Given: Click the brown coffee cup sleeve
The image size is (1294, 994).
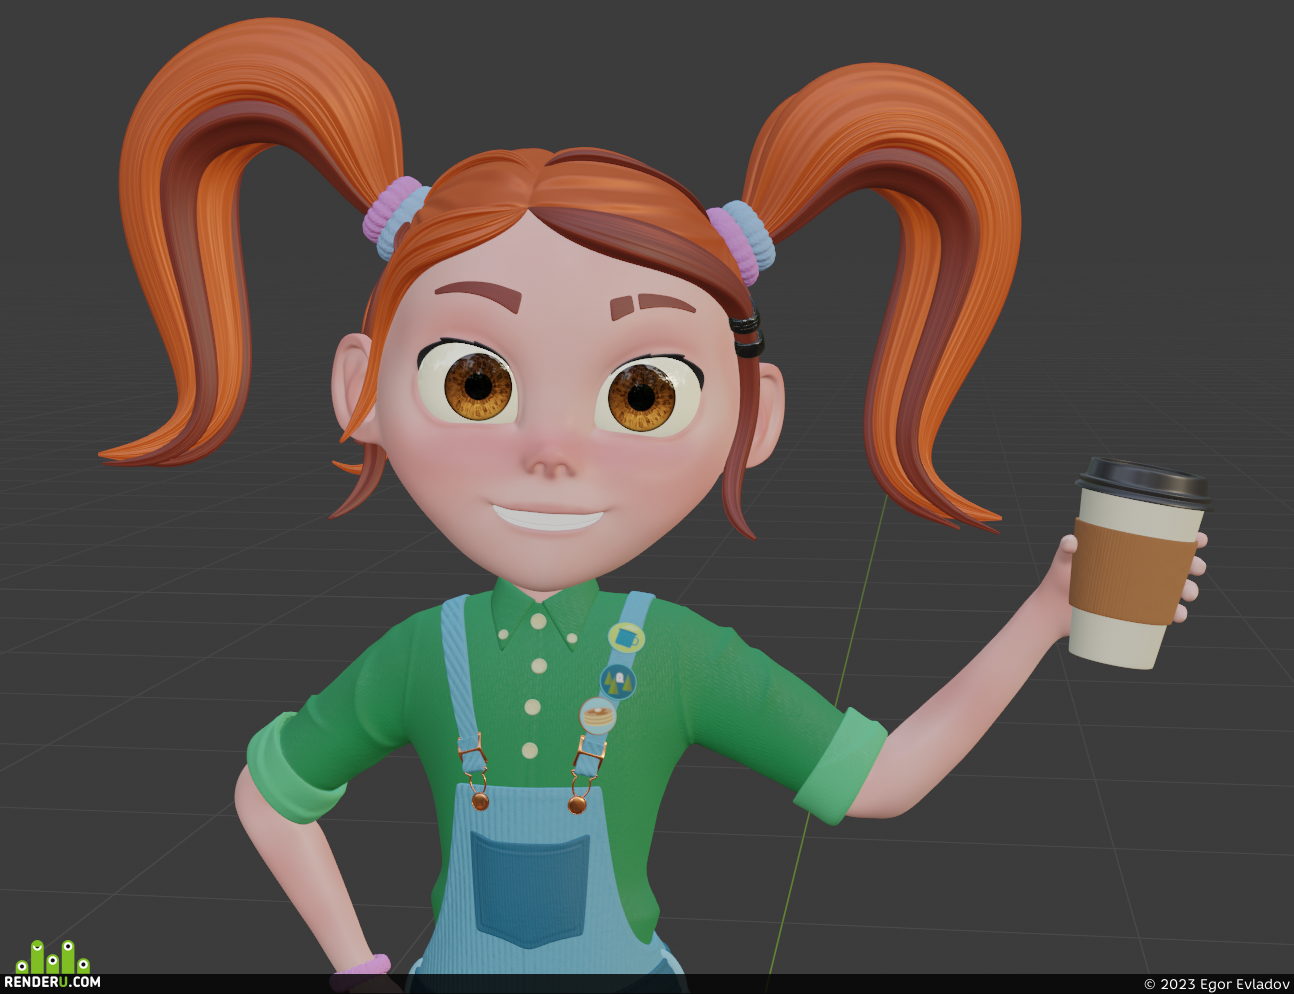Looking at the screenshot, I should (1131, 571).
